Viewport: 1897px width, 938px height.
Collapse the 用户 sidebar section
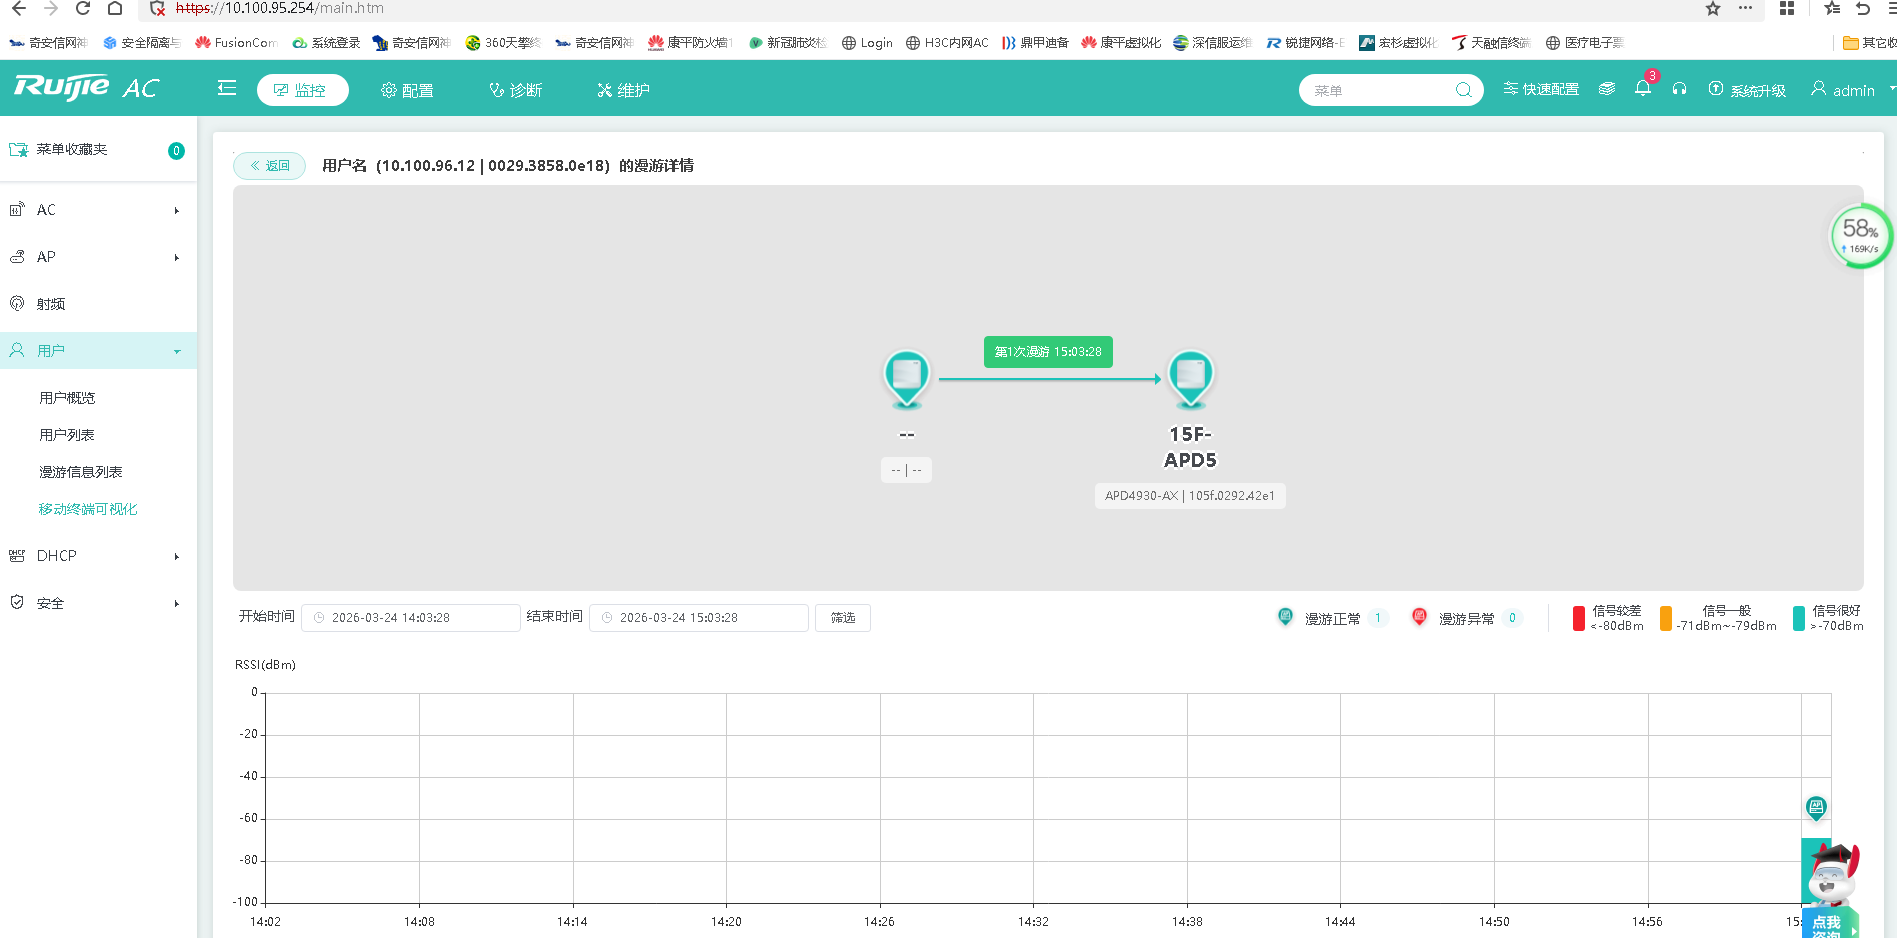coord(98,351)
